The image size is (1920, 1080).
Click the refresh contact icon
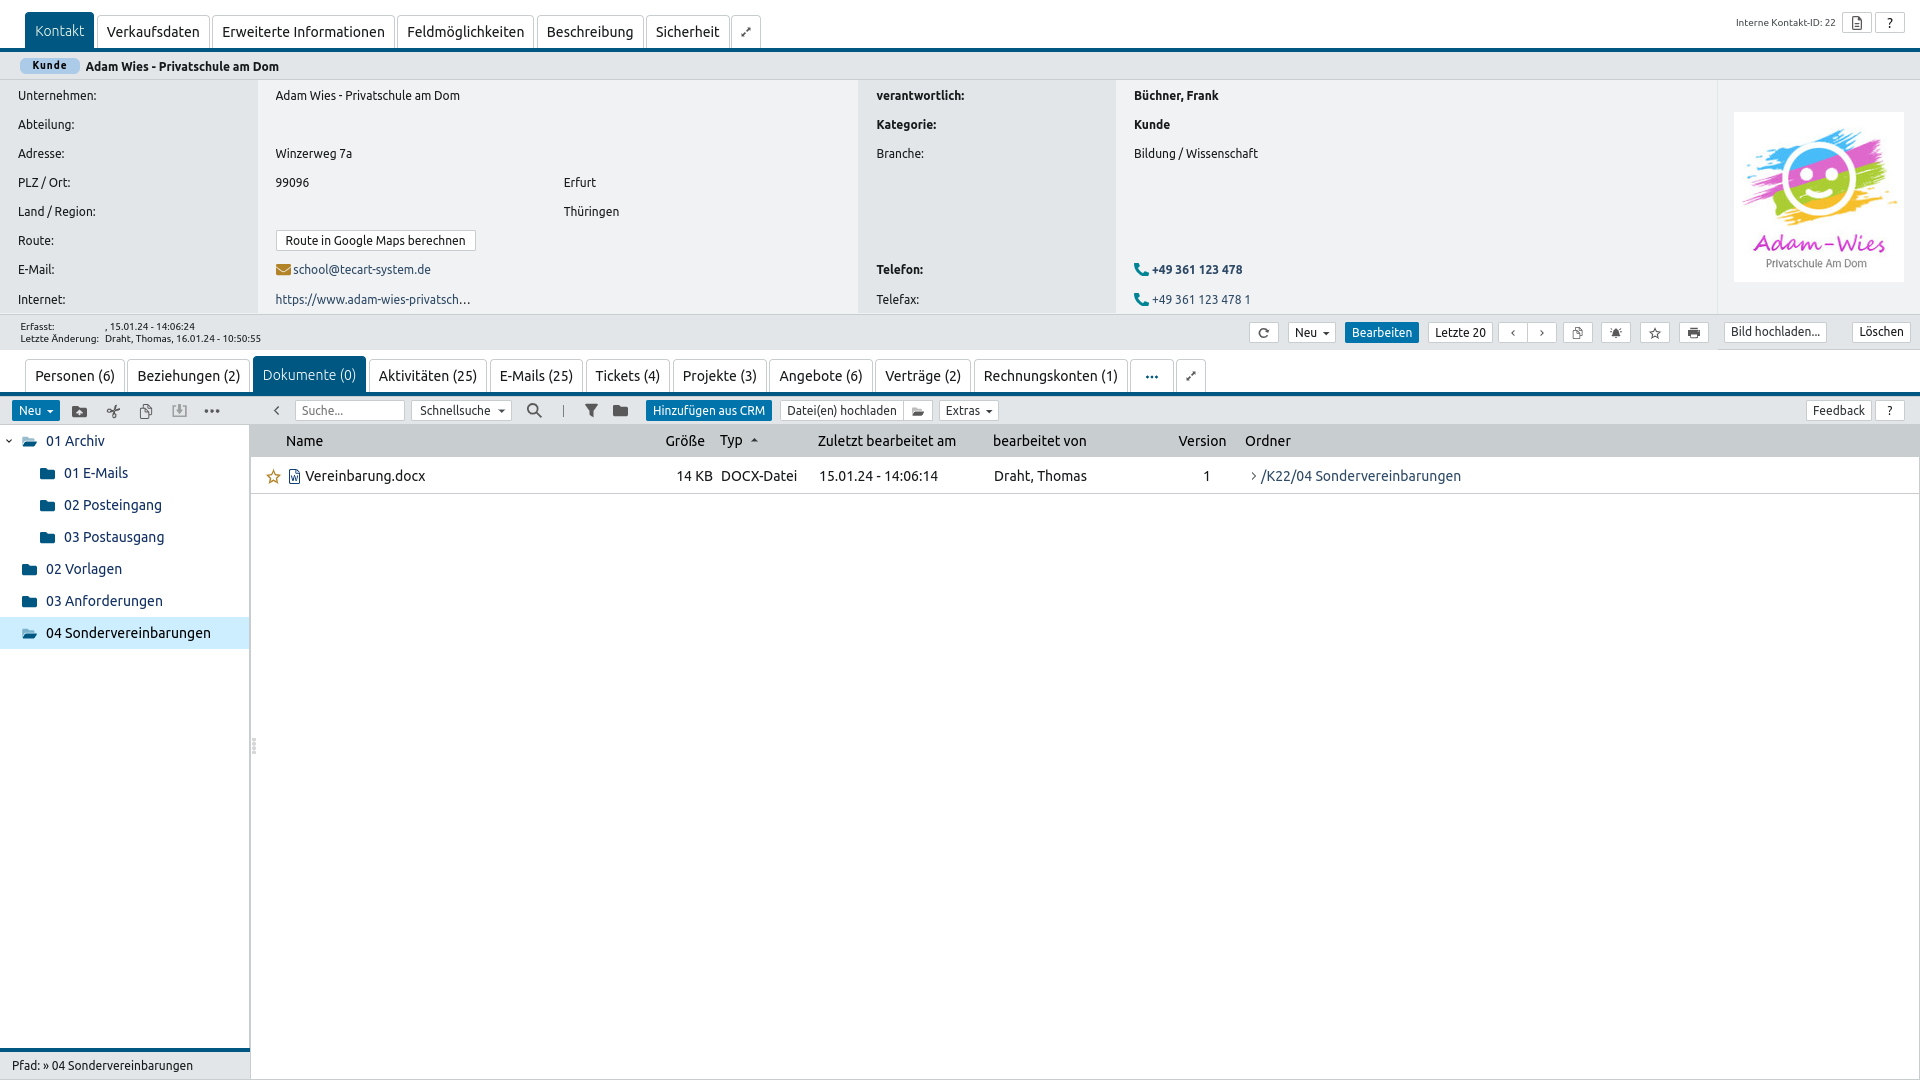(1263, 333)
